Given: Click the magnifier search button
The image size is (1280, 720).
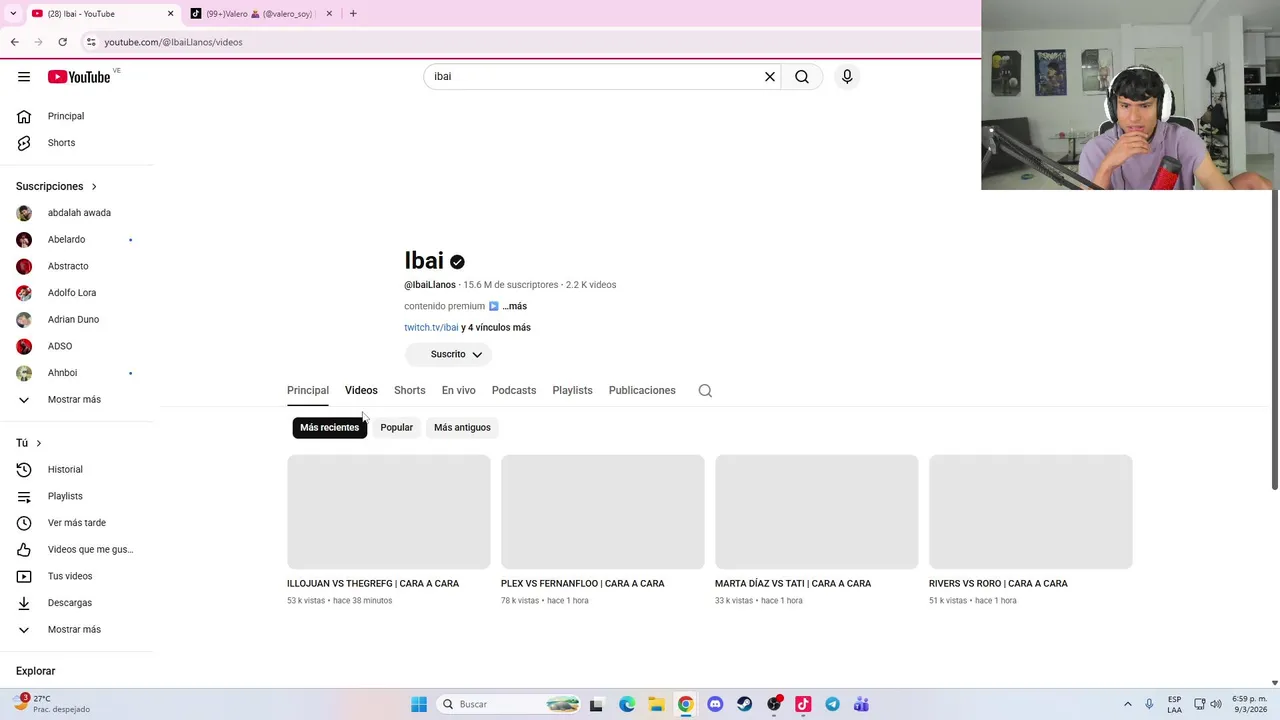Looking at the screenshot, I should pos(802,77).
